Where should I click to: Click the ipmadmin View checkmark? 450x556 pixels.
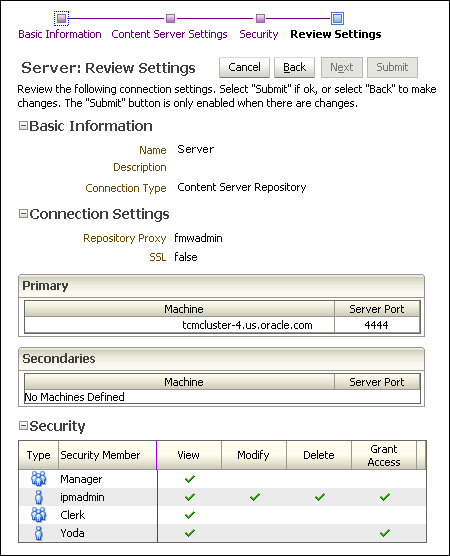[190, 497]
